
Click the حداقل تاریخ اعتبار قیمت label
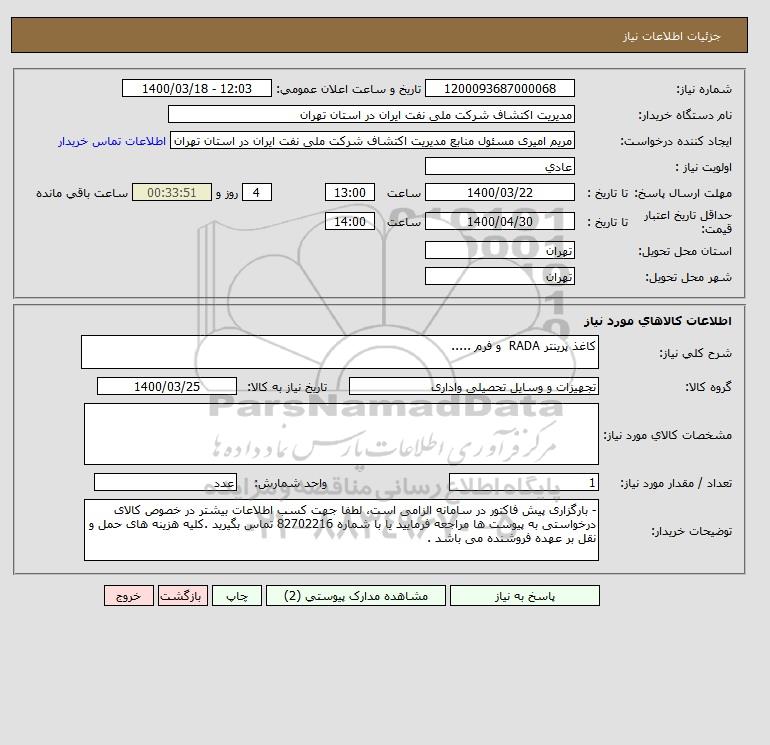pyautogui.click(x=688, y=222)
